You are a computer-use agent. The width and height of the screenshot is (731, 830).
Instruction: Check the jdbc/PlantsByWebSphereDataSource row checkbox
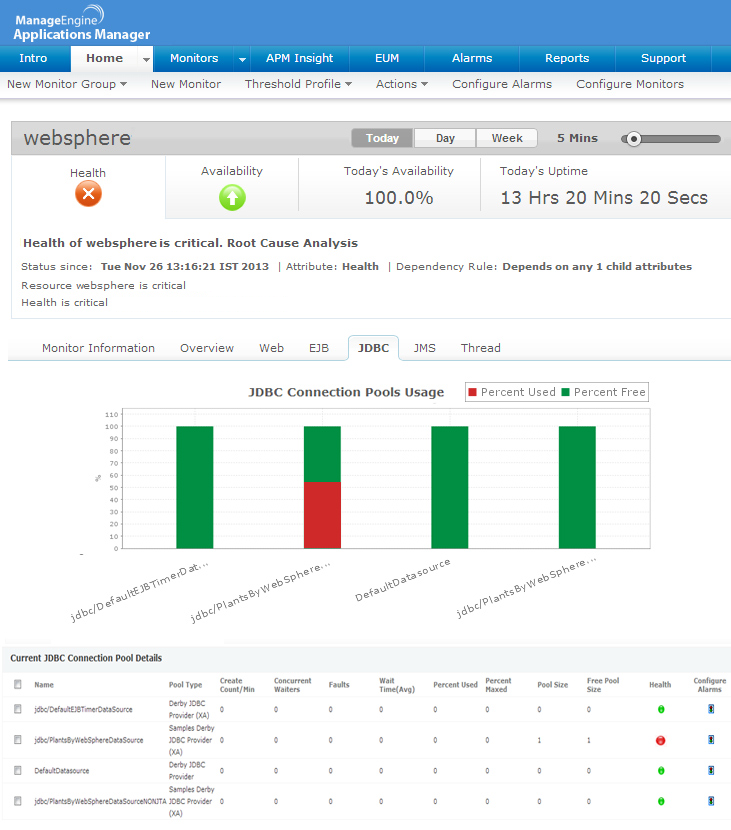point(18,739)
